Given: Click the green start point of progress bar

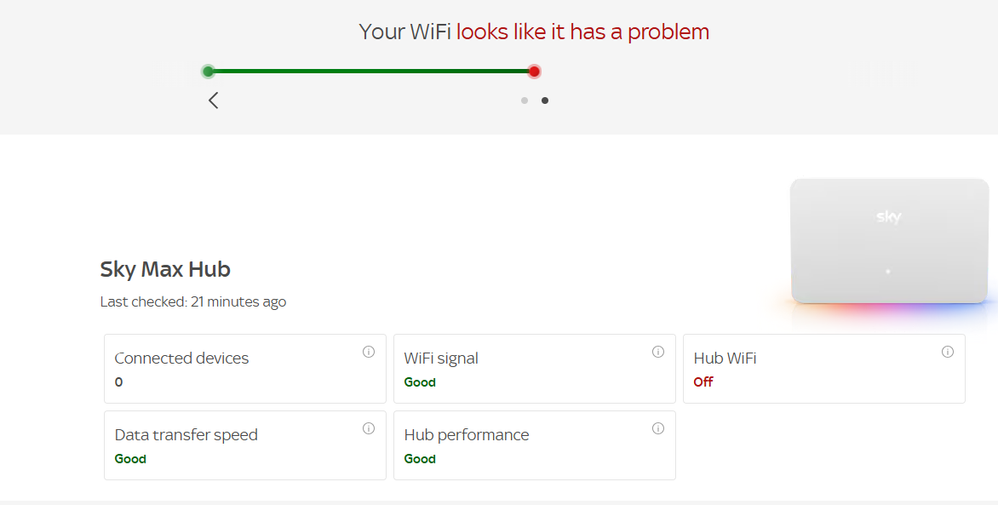Looking at the screenshot, I should [x=208, y=71].
